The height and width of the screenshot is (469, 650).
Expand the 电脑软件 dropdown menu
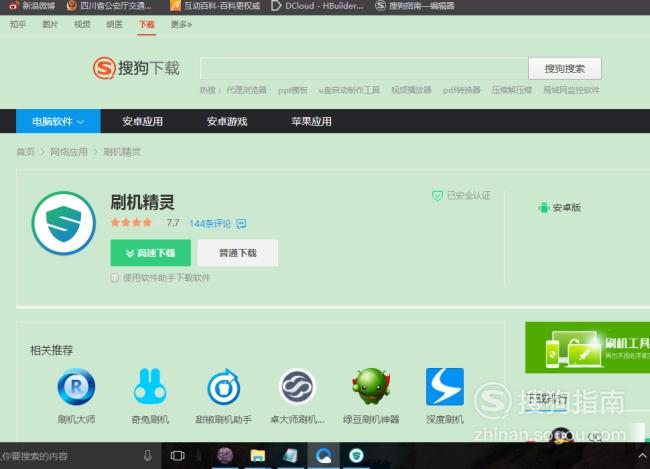point(58,121)
